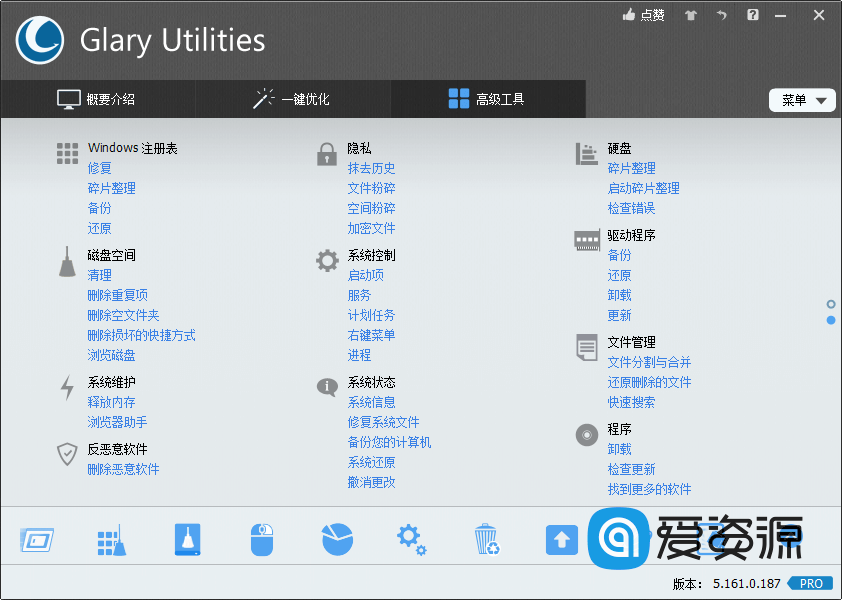
Task: Open the gears settings icon in bottom toolbar
Action: pos(411,540)
